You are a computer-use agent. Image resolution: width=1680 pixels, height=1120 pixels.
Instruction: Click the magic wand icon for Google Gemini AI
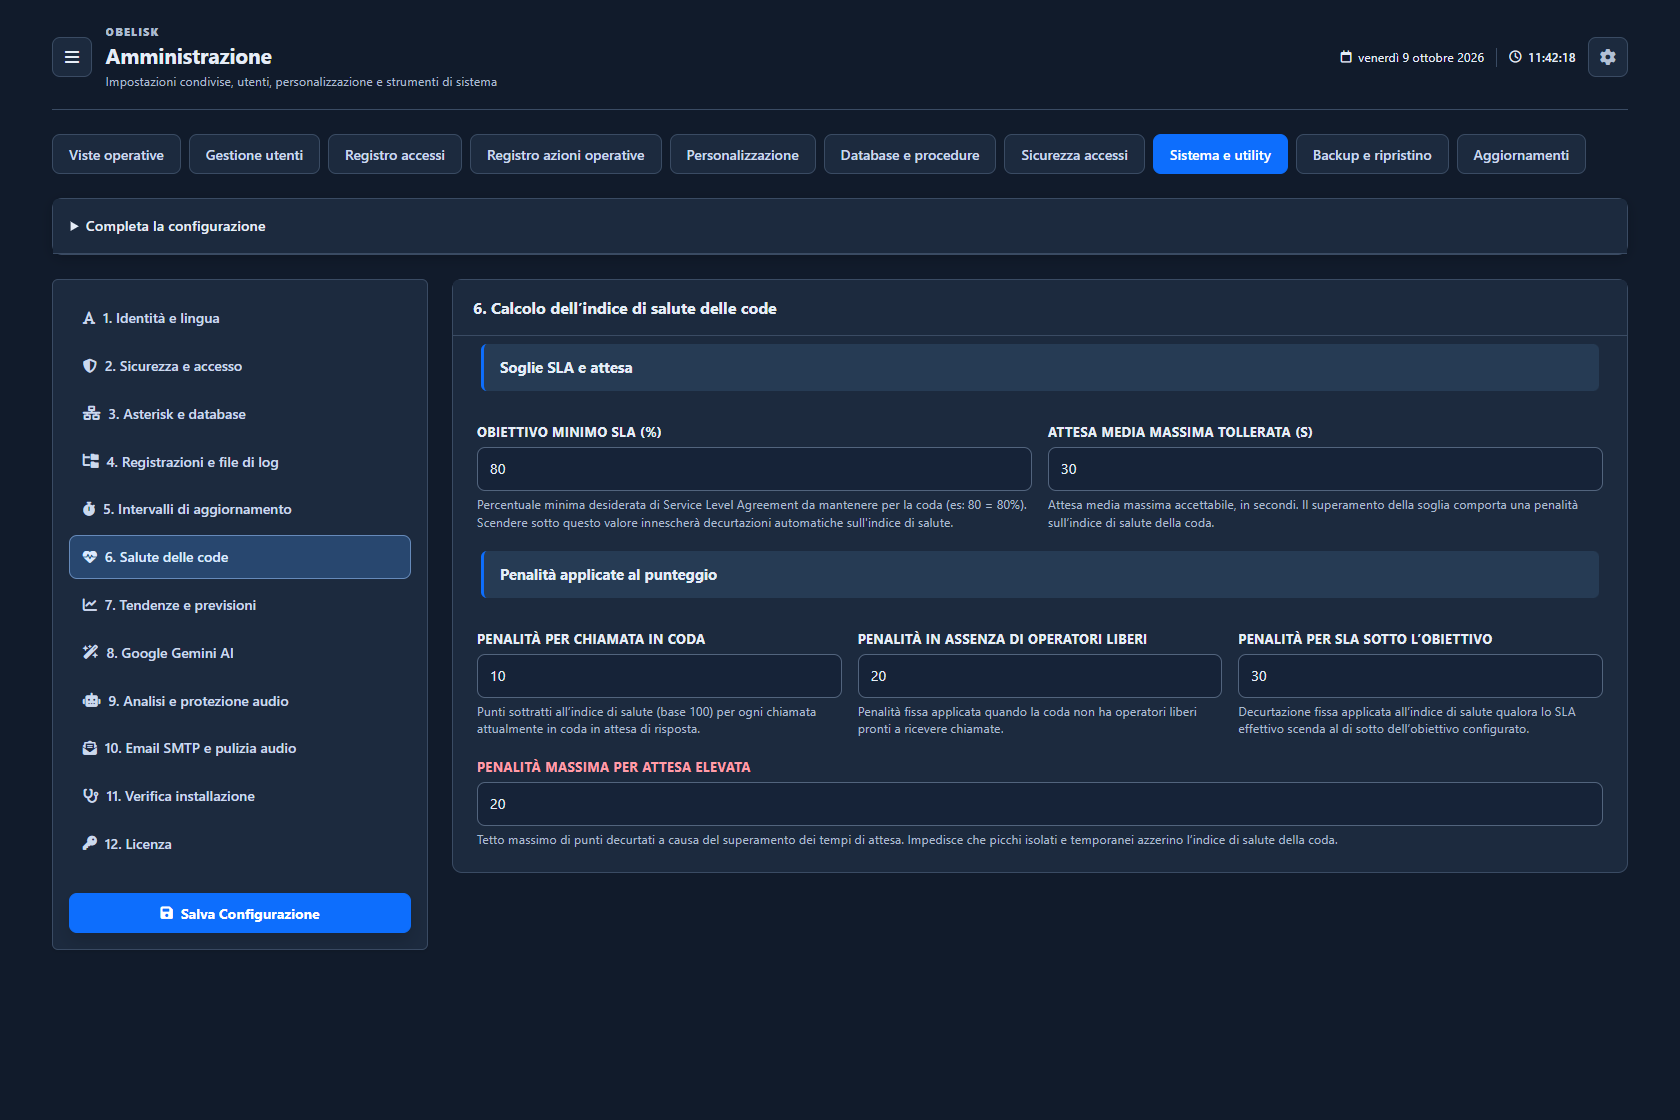point(90,653)
